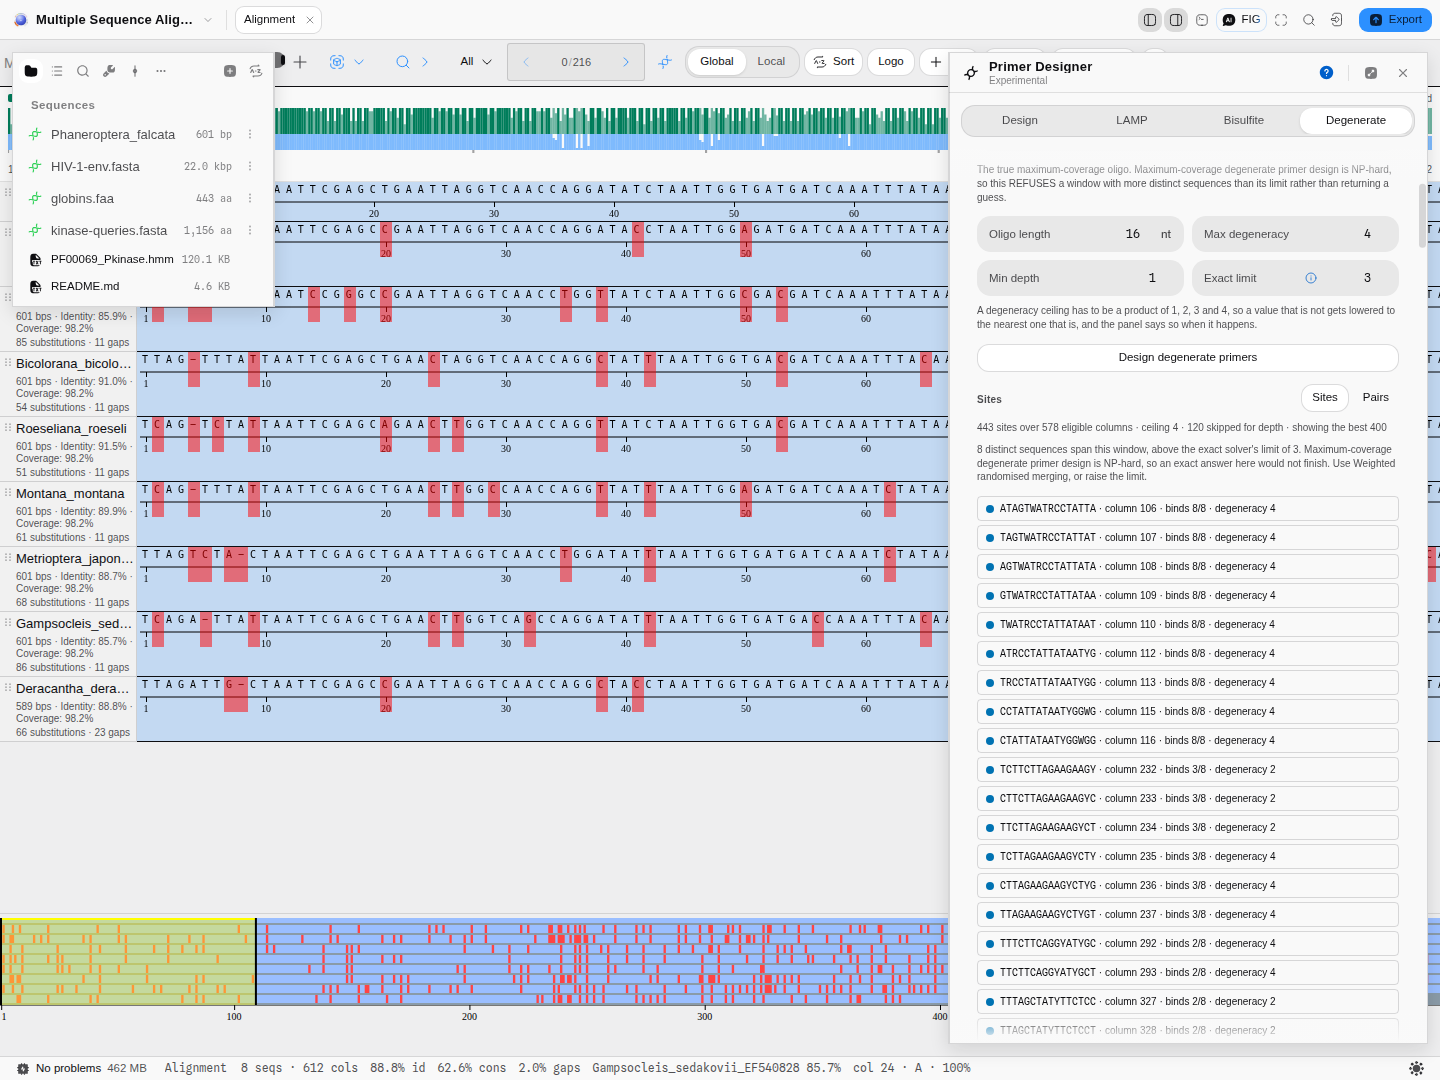Toggle the left sidebar panel icon
Screen dimensions: 1440x1080
click(x=1150, y=20)
